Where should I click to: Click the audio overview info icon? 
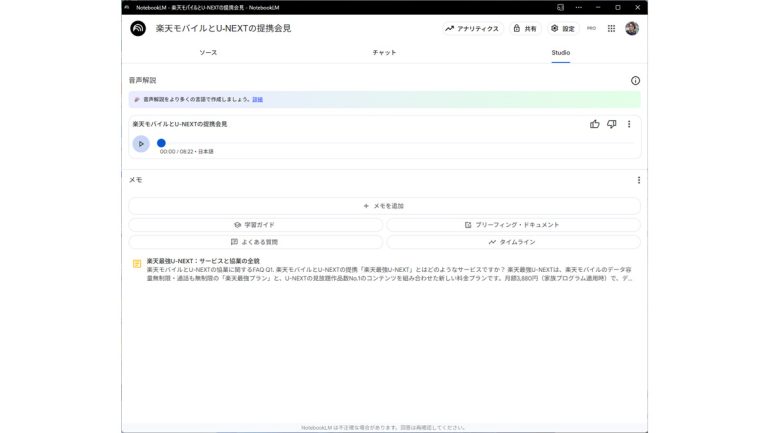635,81
